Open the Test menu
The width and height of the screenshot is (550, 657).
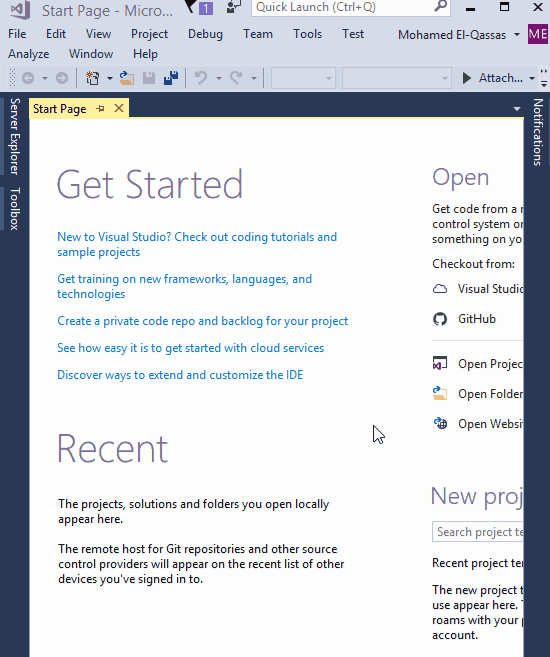[353, 34]
